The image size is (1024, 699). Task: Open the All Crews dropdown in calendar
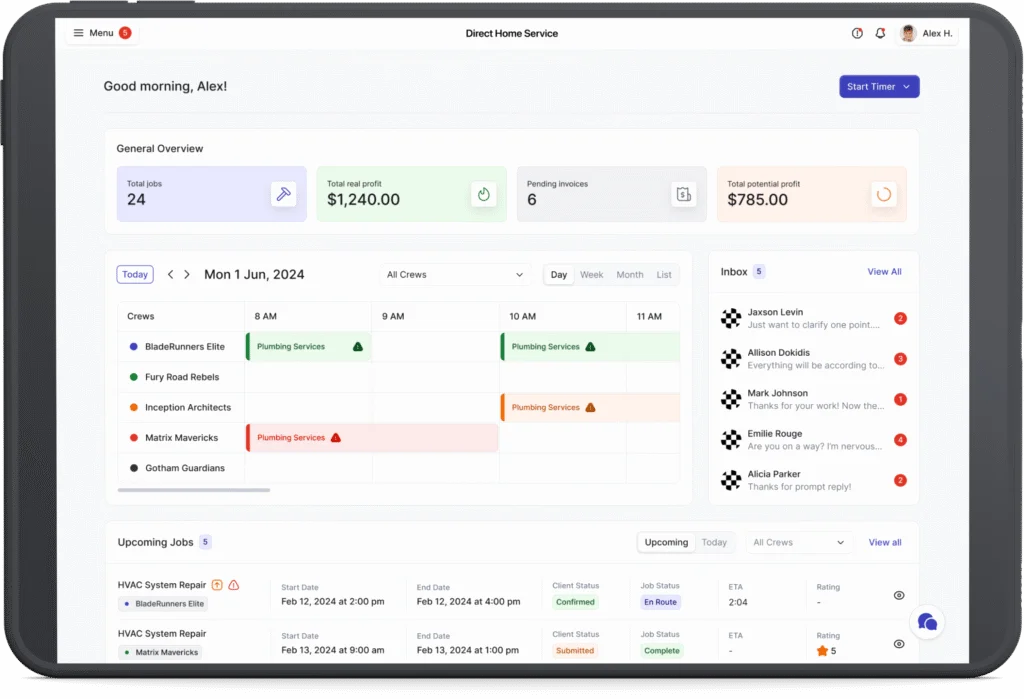point(455,274)
